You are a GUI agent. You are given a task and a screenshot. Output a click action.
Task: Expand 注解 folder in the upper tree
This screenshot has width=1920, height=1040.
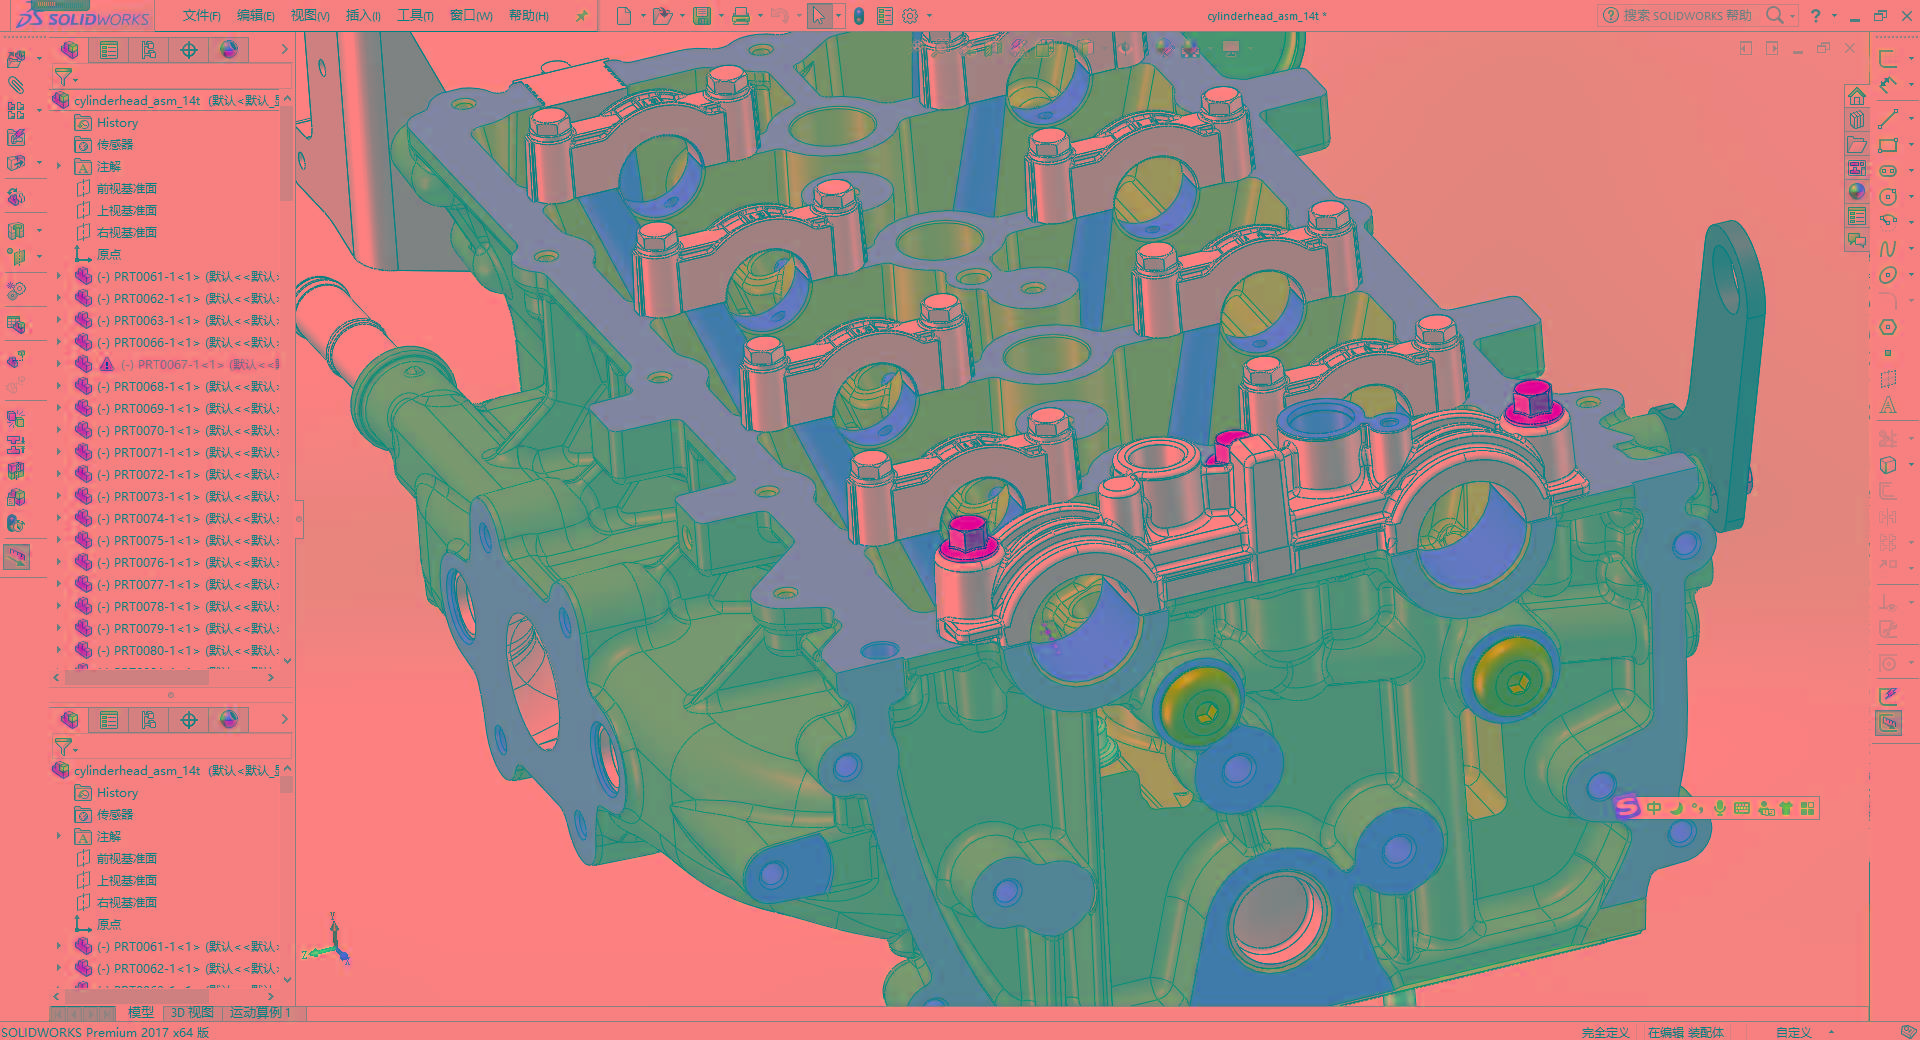(59, 166)
